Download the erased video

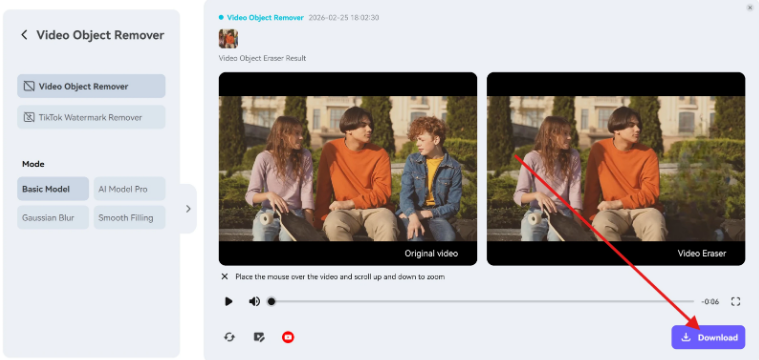(x=708, y=337)
